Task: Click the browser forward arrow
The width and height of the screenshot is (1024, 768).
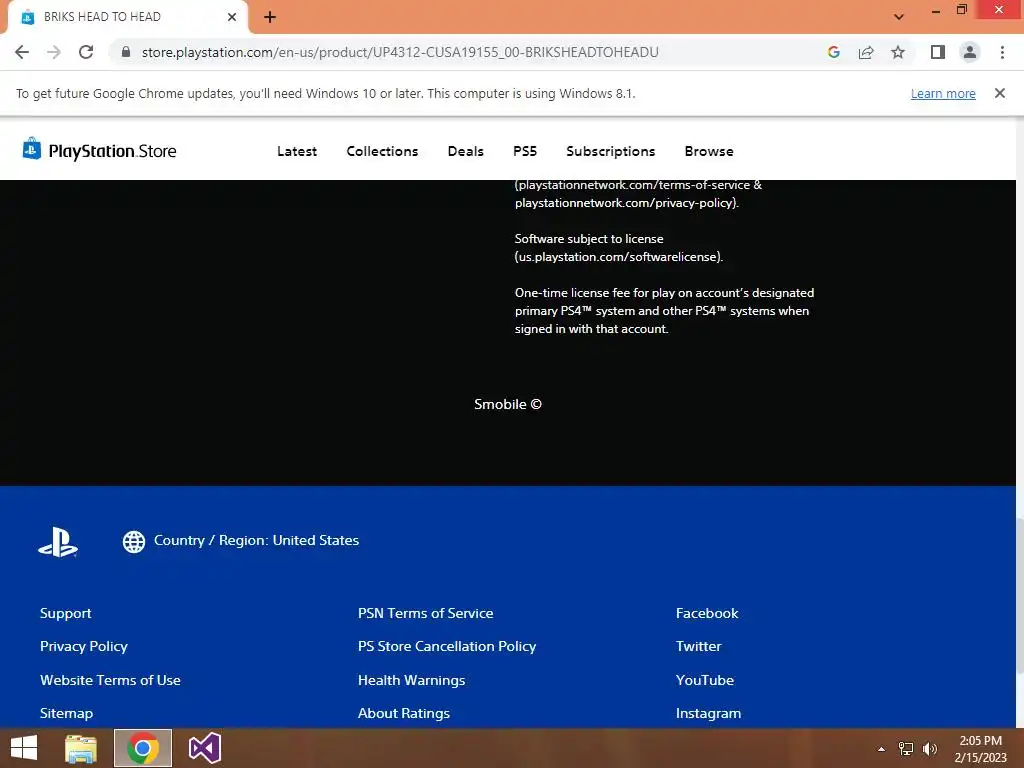Action: [x=54, y=52]
